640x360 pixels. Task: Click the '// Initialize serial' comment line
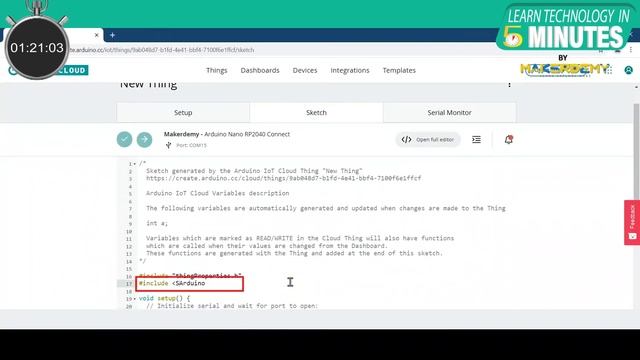[232, 306]
